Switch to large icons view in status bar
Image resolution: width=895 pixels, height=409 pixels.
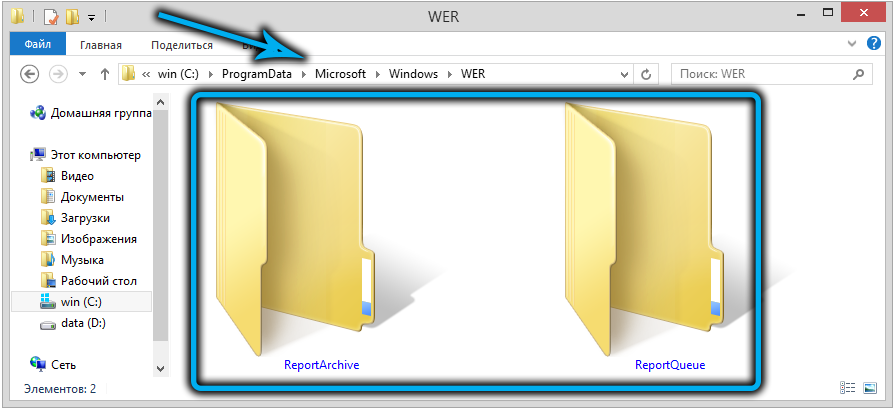[x=870, y=388]
